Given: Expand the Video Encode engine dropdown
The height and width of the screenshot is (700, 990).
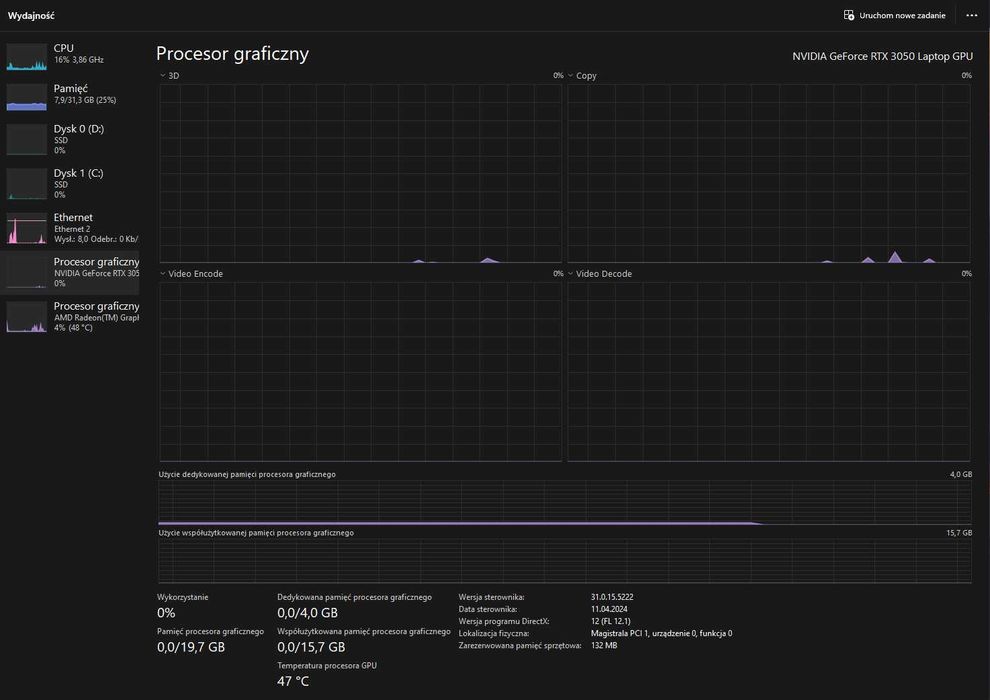Looking at the screenshot, I should 163,274.
